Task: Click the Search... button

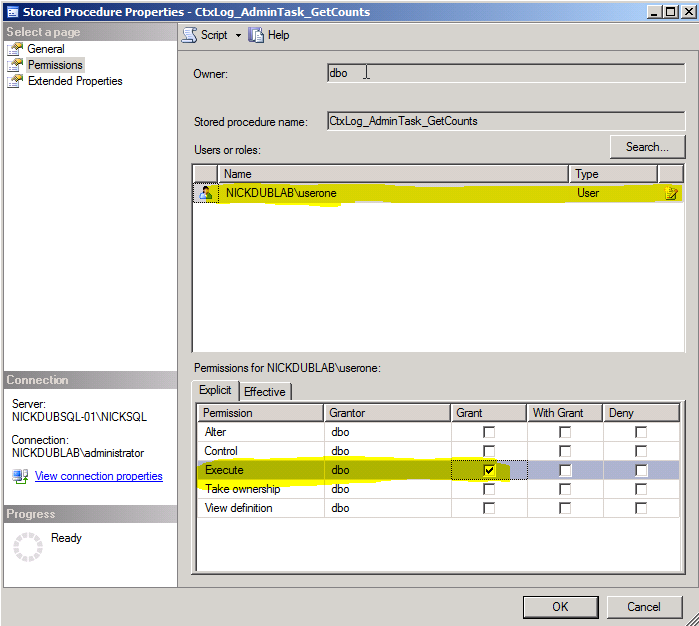Action: [647, 147]
